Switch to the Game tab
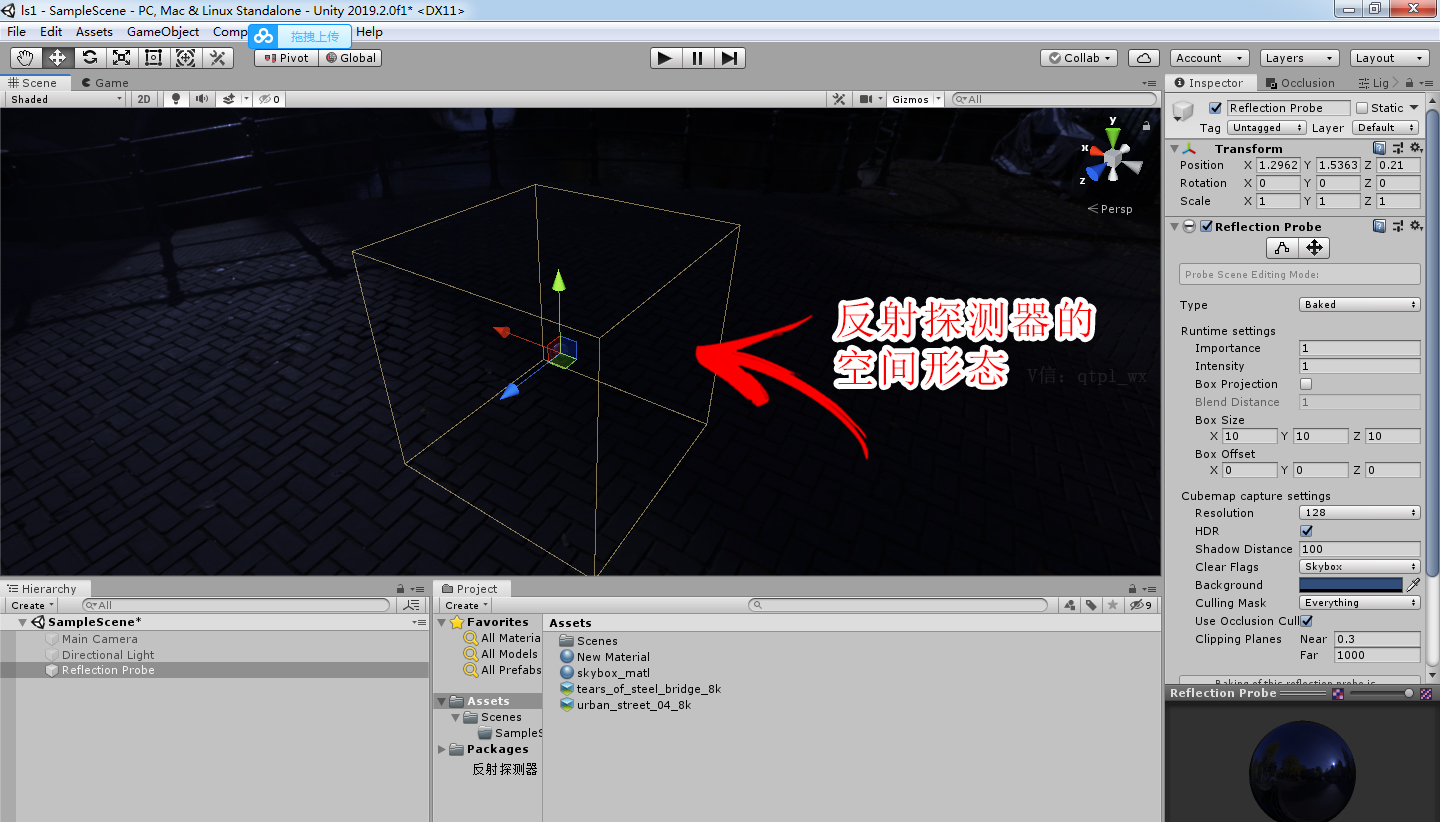 pyautogui.click(x=106, y=83)
